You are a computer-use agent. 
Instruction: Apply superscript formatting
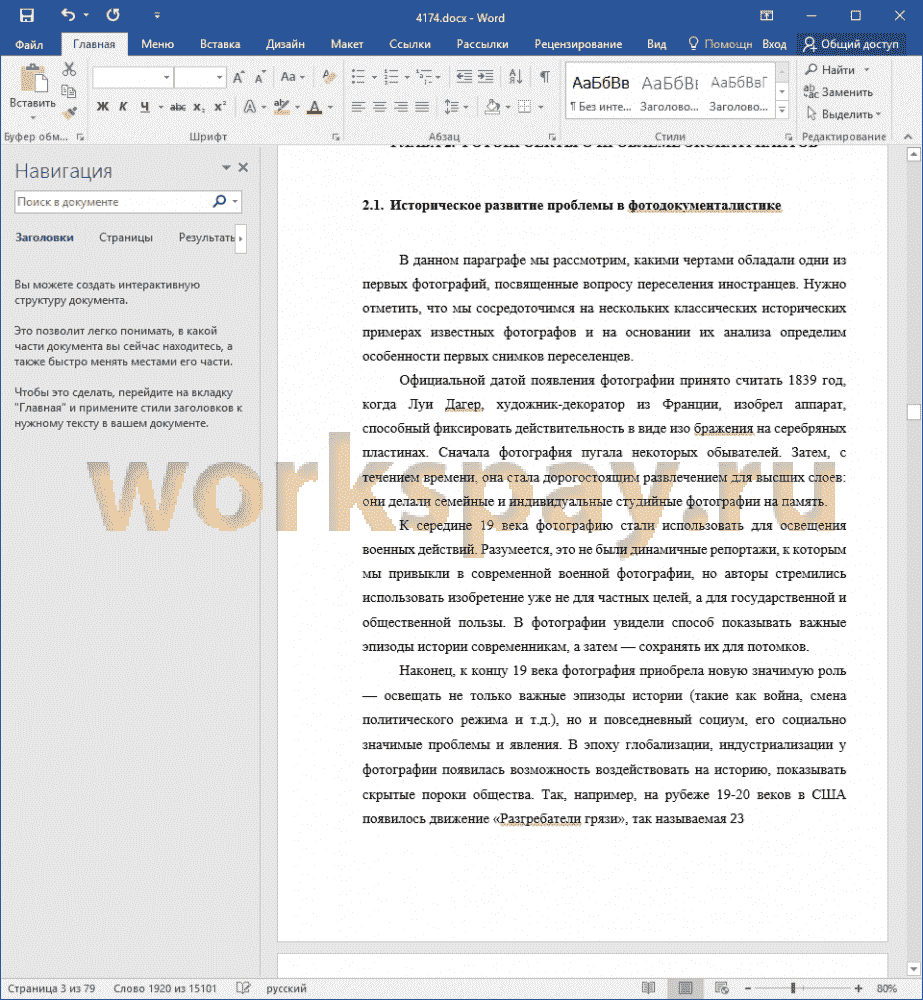coord(220,107)
